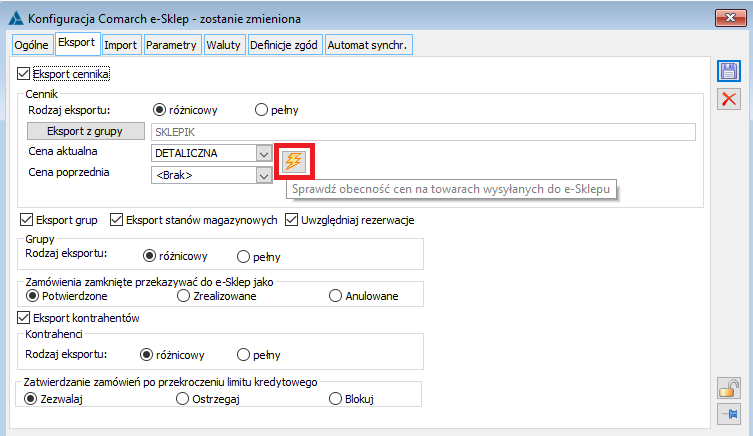The height and width of the screenshot is (436, 753).
Task: Switch to the Automat synchr. tab
Action: point(368,45)
